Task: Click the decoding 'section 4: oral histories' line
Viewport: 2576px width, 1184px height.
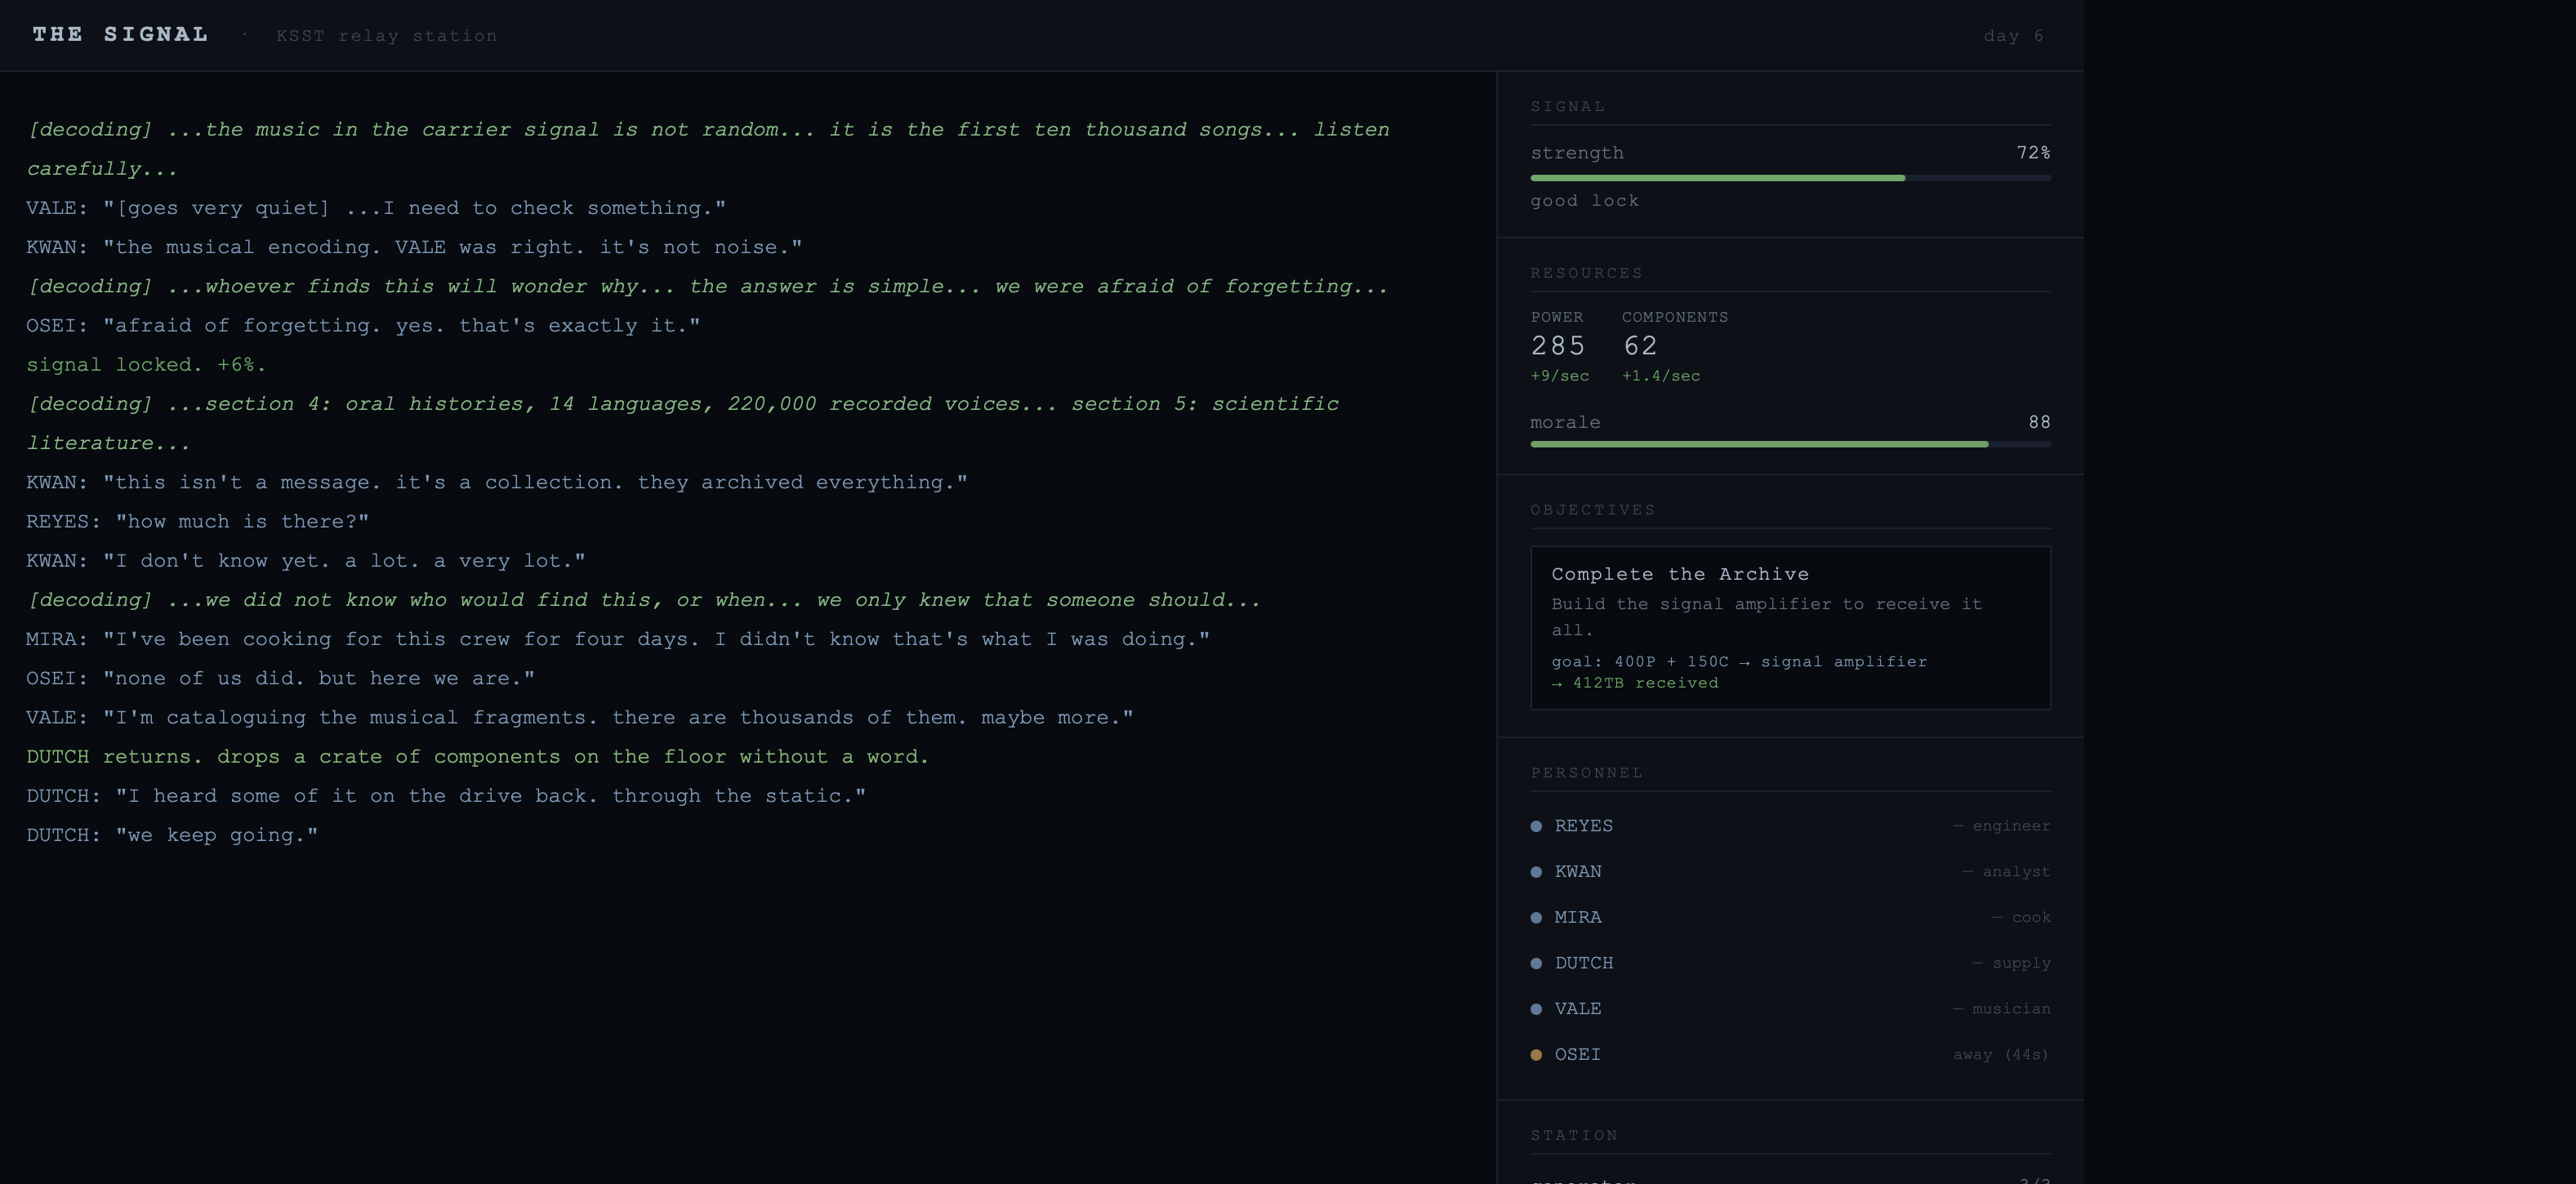Action: pos(682,424)
